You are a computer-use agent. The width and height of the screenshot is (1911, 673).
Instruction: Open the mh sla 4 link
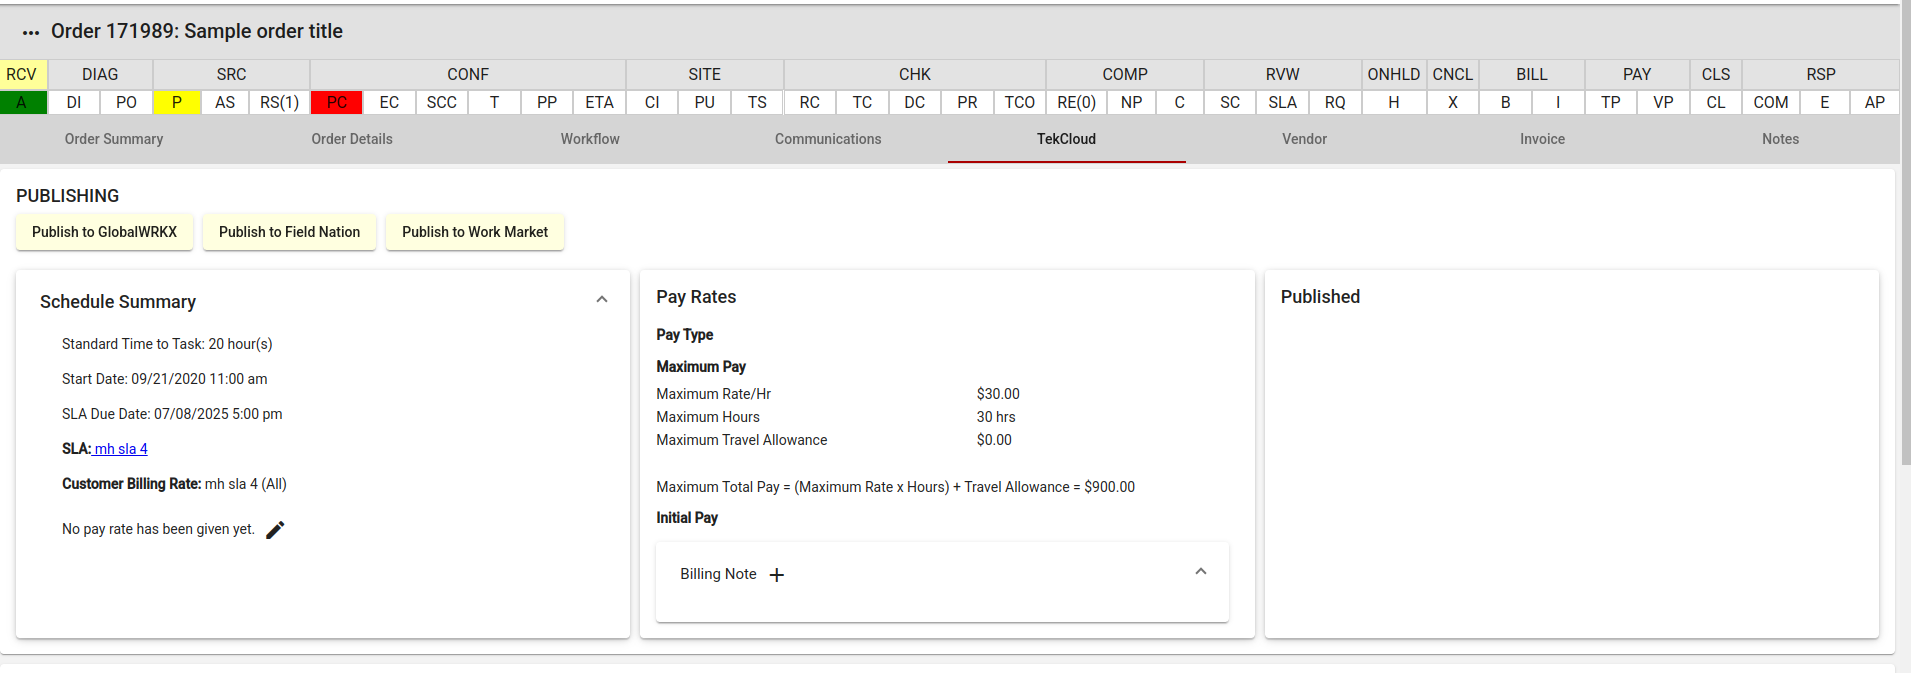[120, 449]
